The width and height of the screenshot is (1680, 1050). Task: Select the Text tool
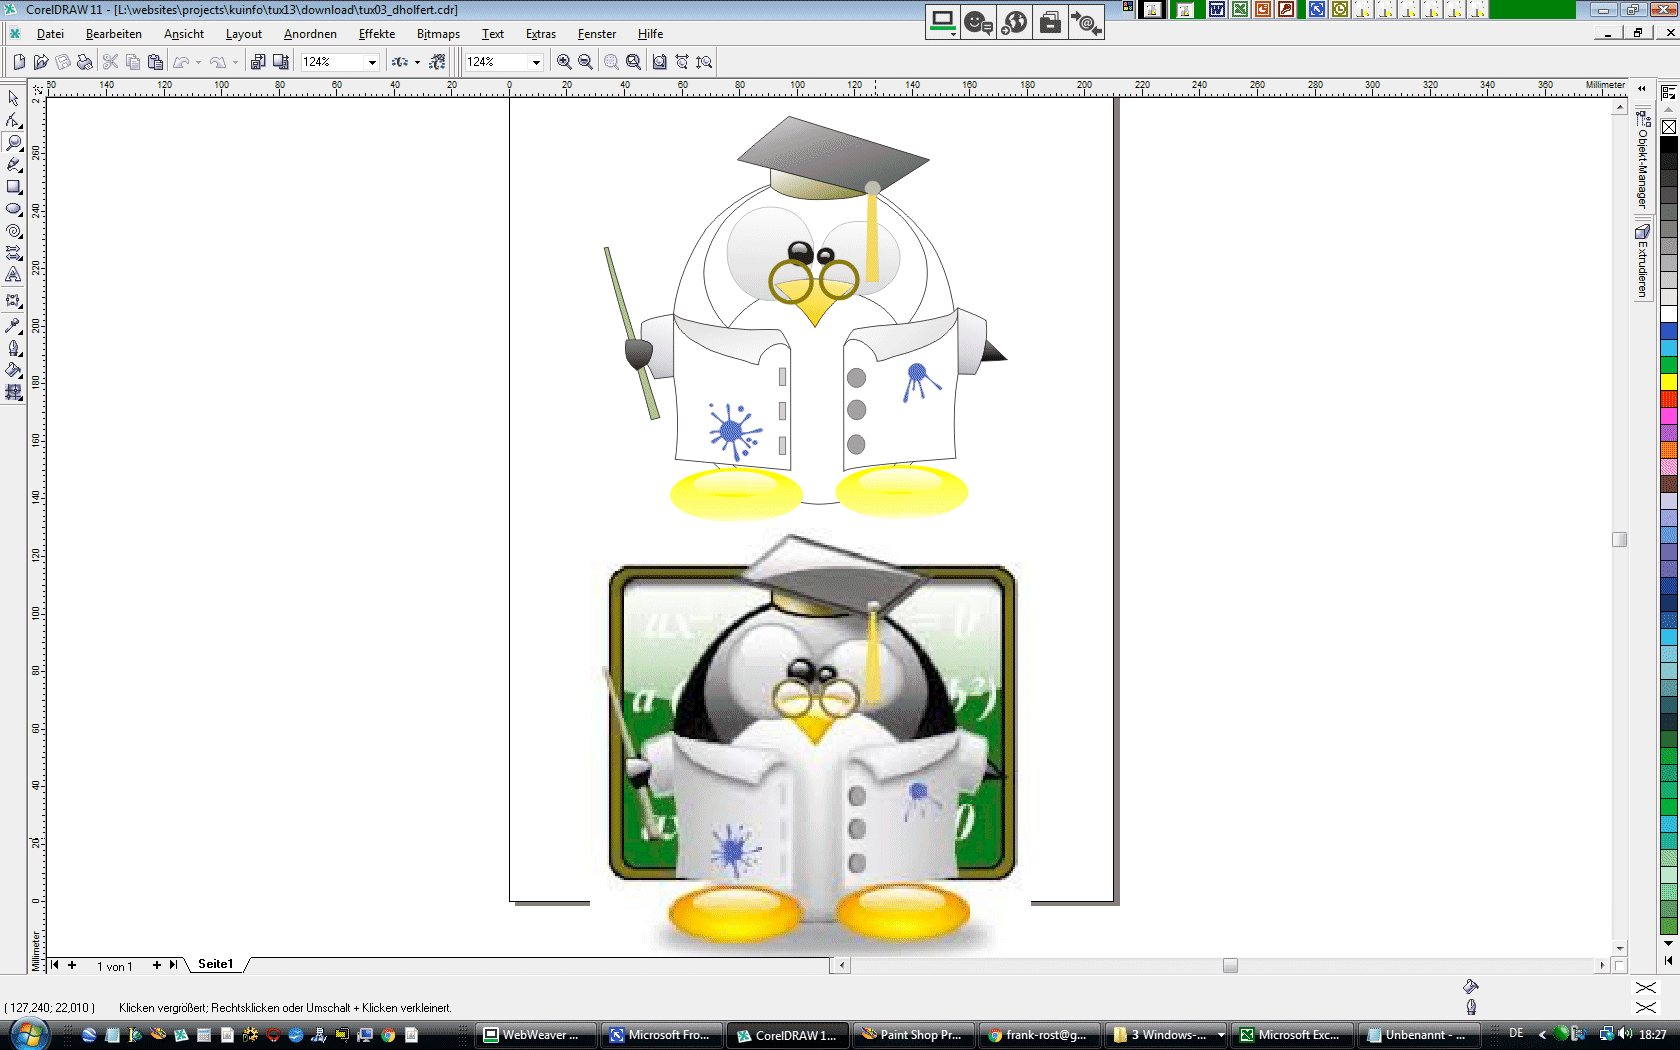[x=13, y=275]
